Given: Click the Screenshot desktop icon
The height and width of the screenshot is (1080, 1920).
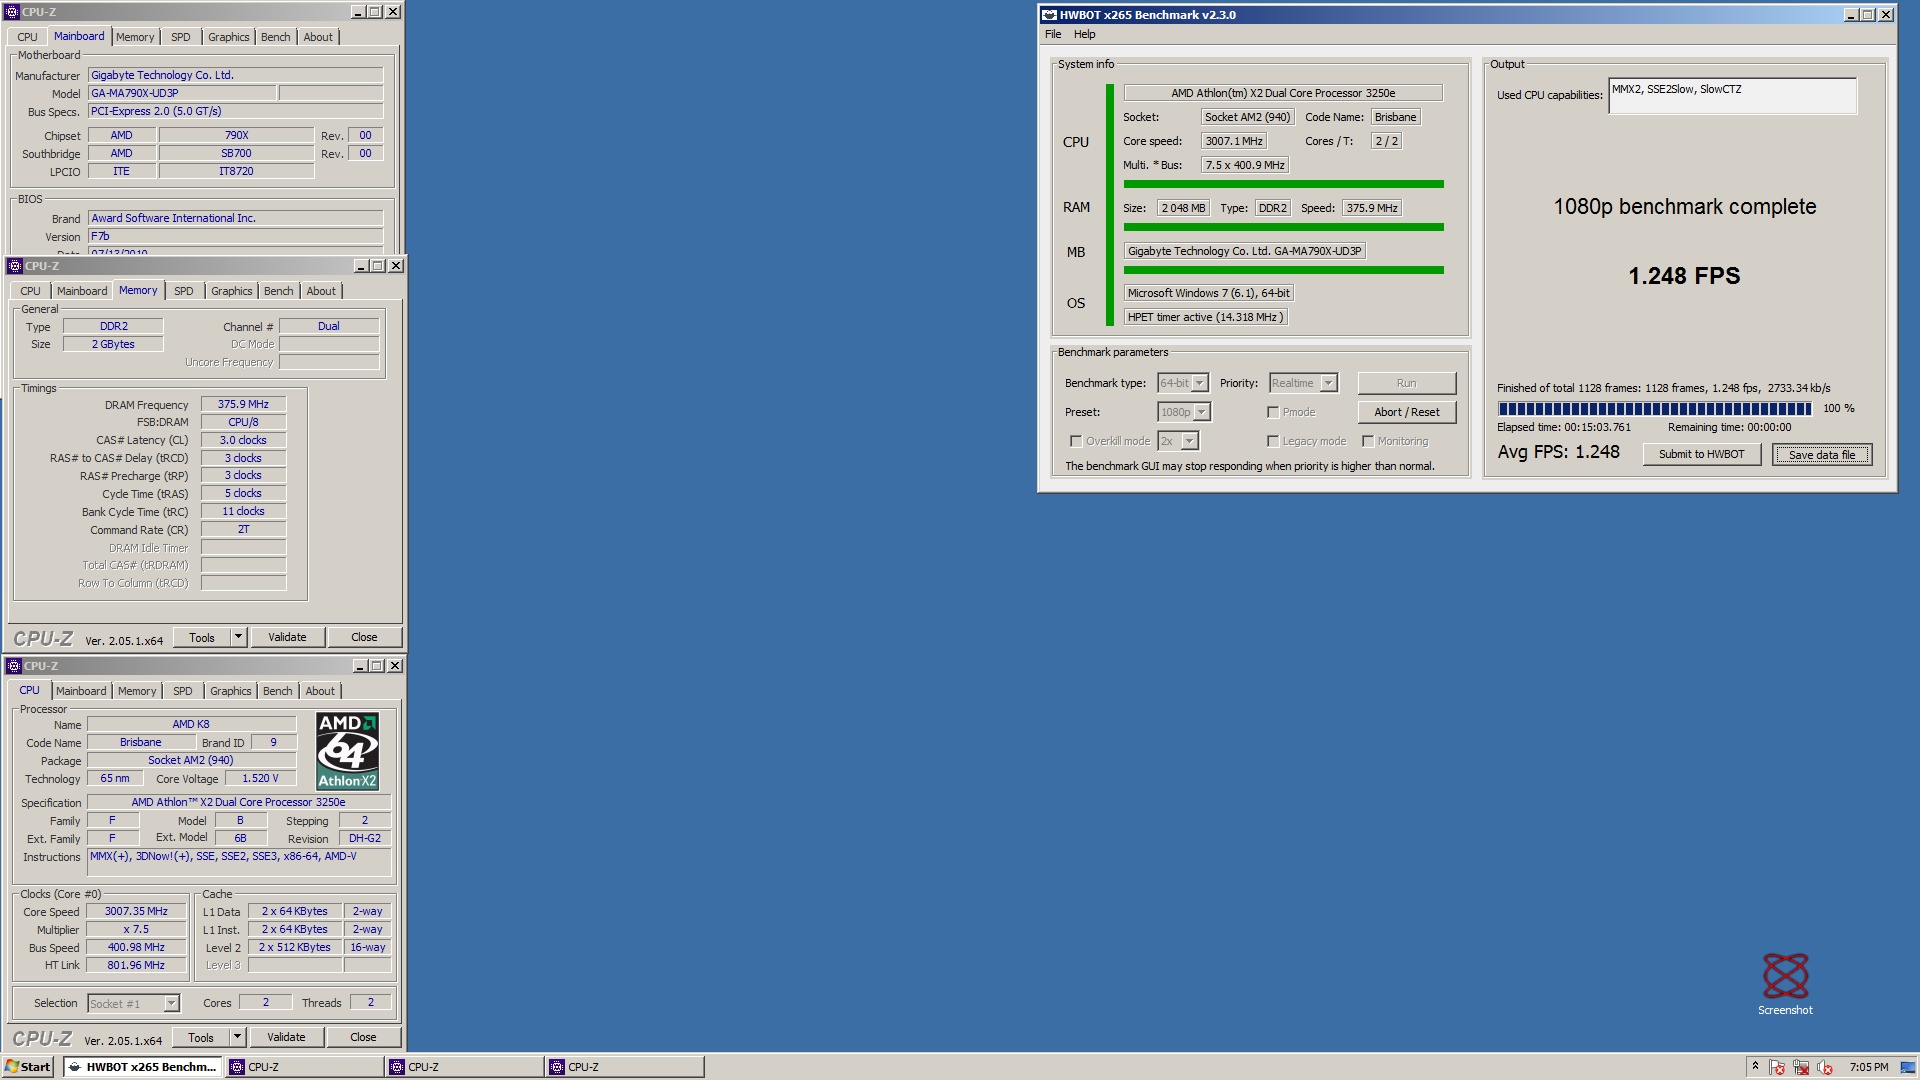Looking at the screenshot, I should click(1785, 984).
